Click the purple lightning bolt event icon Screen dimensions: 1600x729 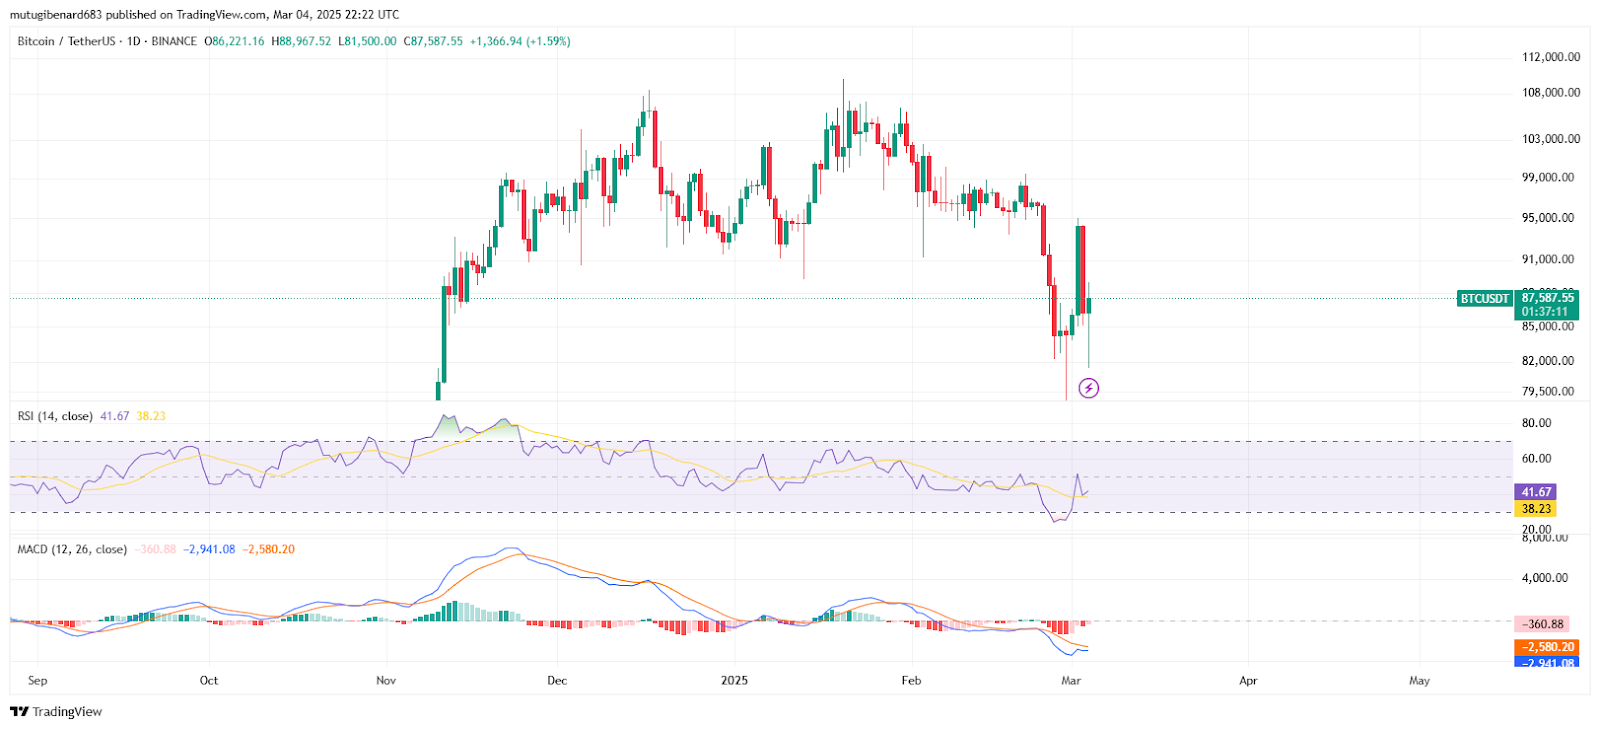coord(1089,388)
